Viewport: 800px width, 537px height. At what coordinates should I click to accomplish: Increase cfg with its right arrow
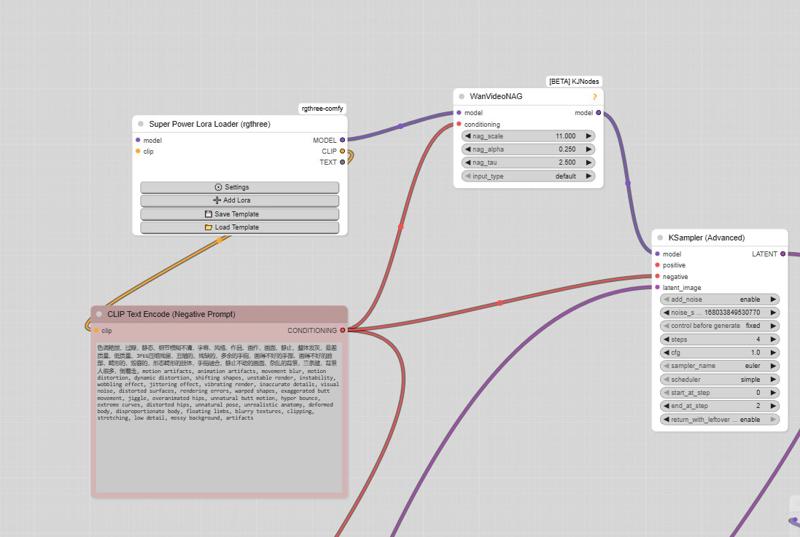click(773, 352)
